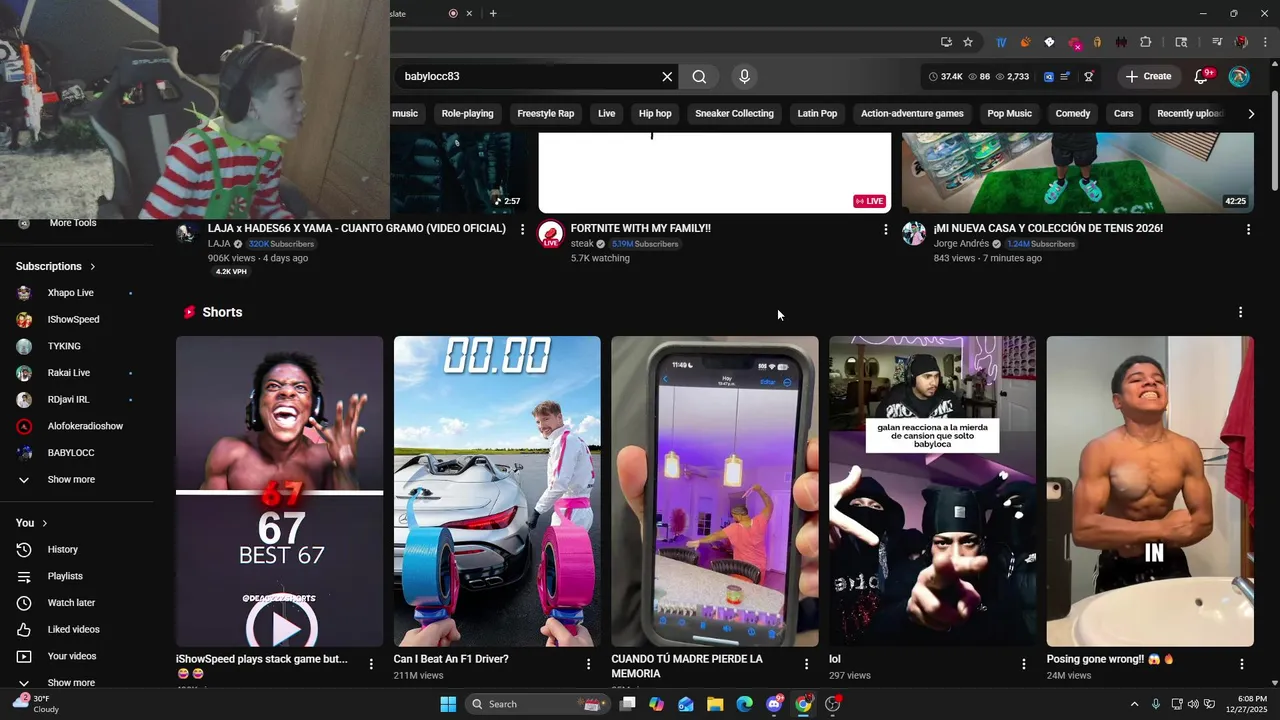Open YouTube notifications bell

point(1203,77)
